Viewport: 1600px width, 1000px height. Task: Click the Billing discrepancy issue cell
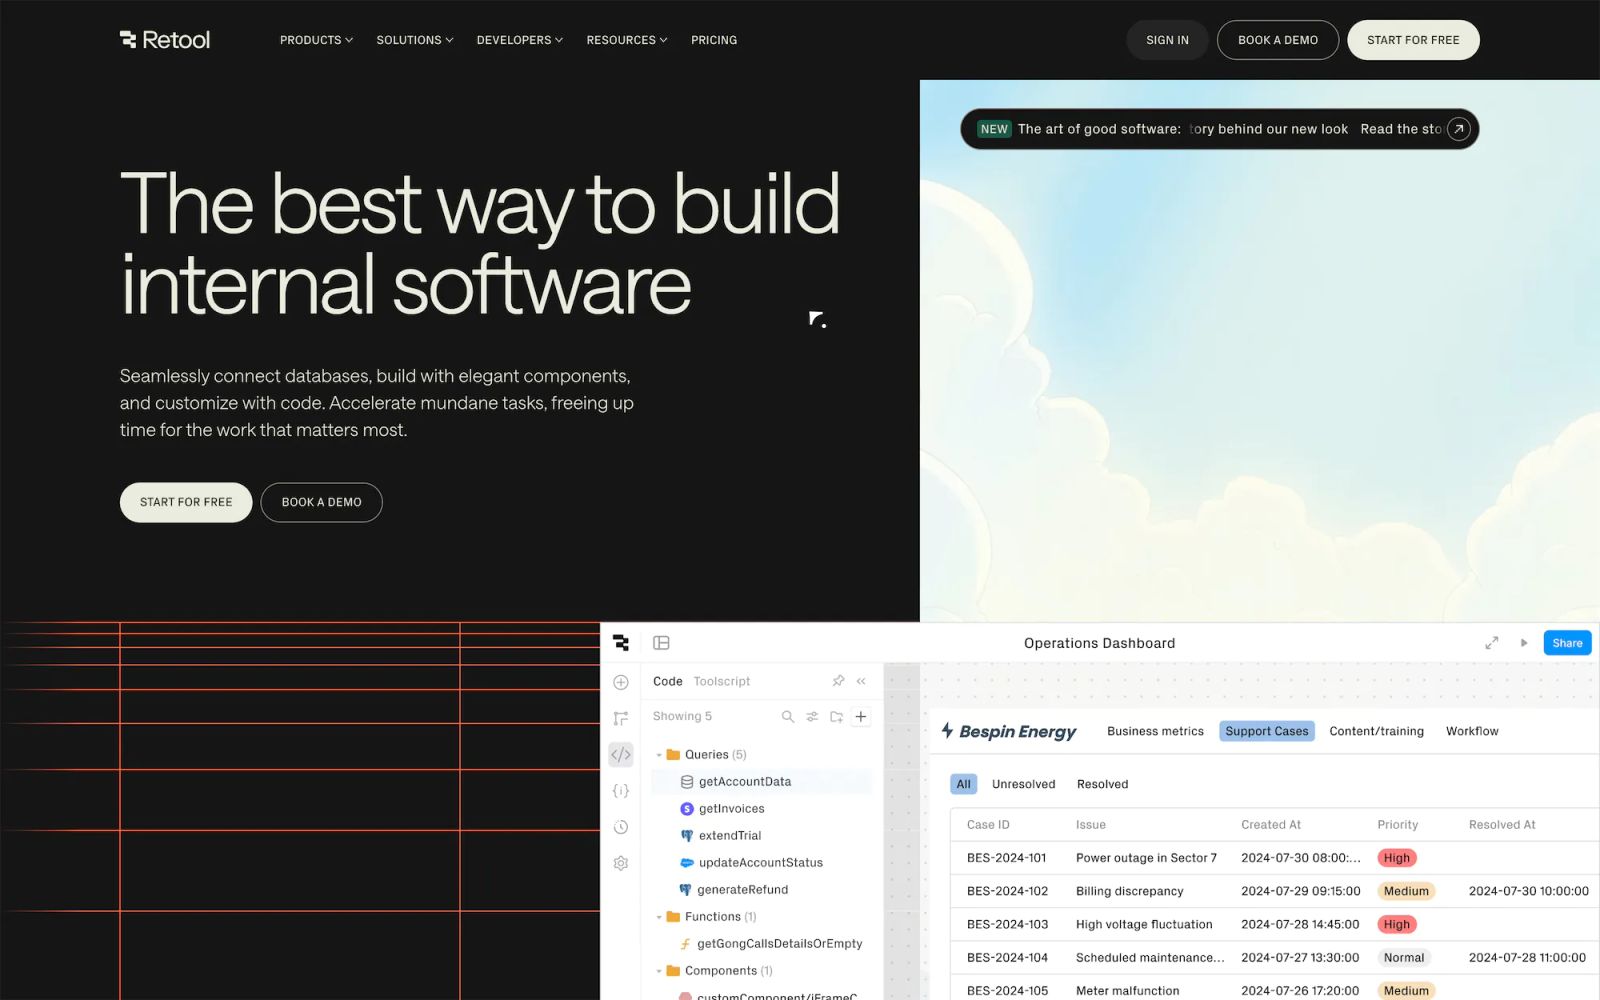click(1129, 891)
